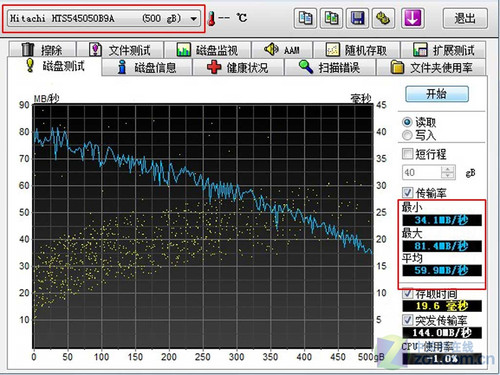Select the 读取 radio button

point(407,122)
